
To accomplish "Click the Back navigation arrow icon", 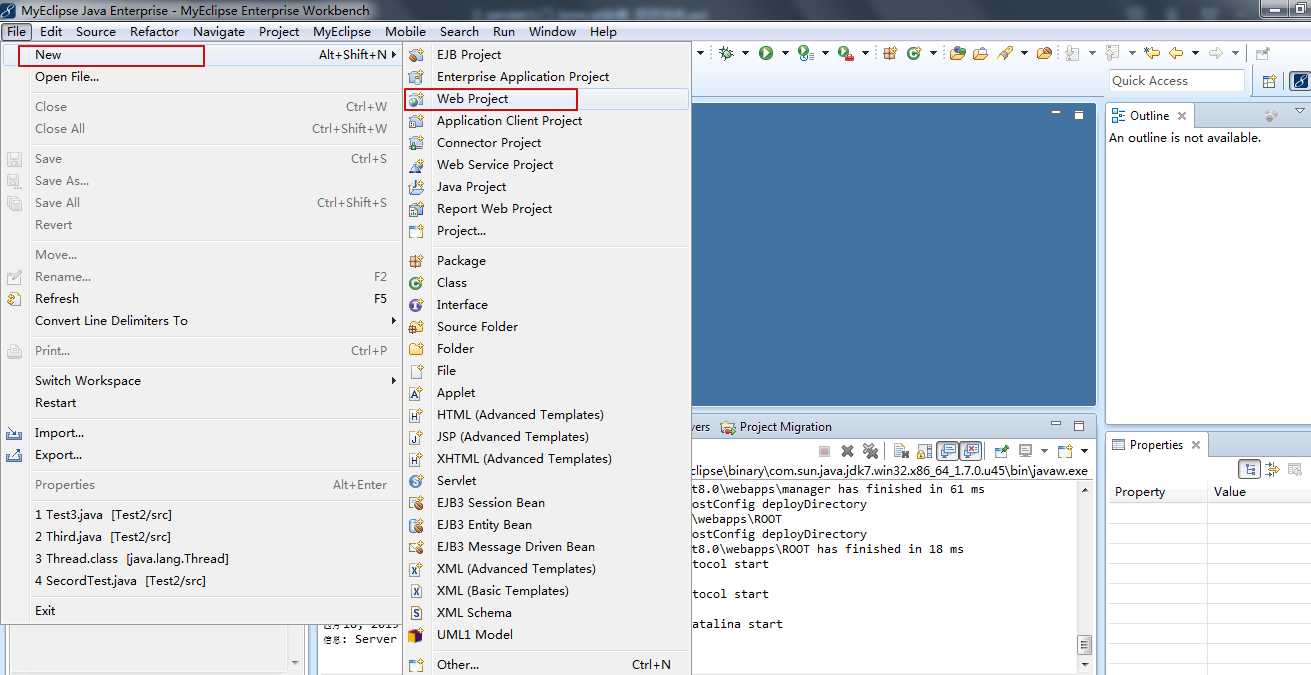I will [1176, 53].
